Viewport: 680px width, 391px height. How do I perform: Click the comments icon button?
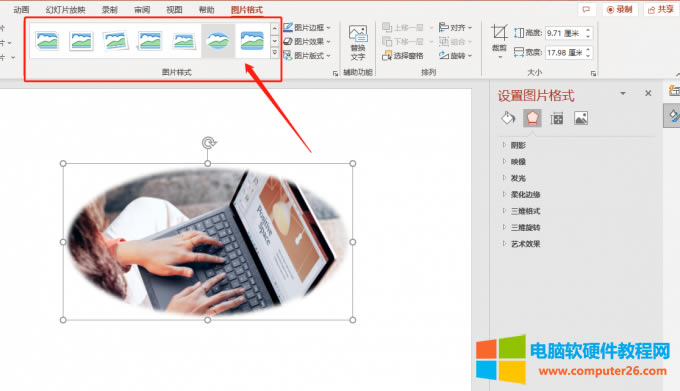586,10
